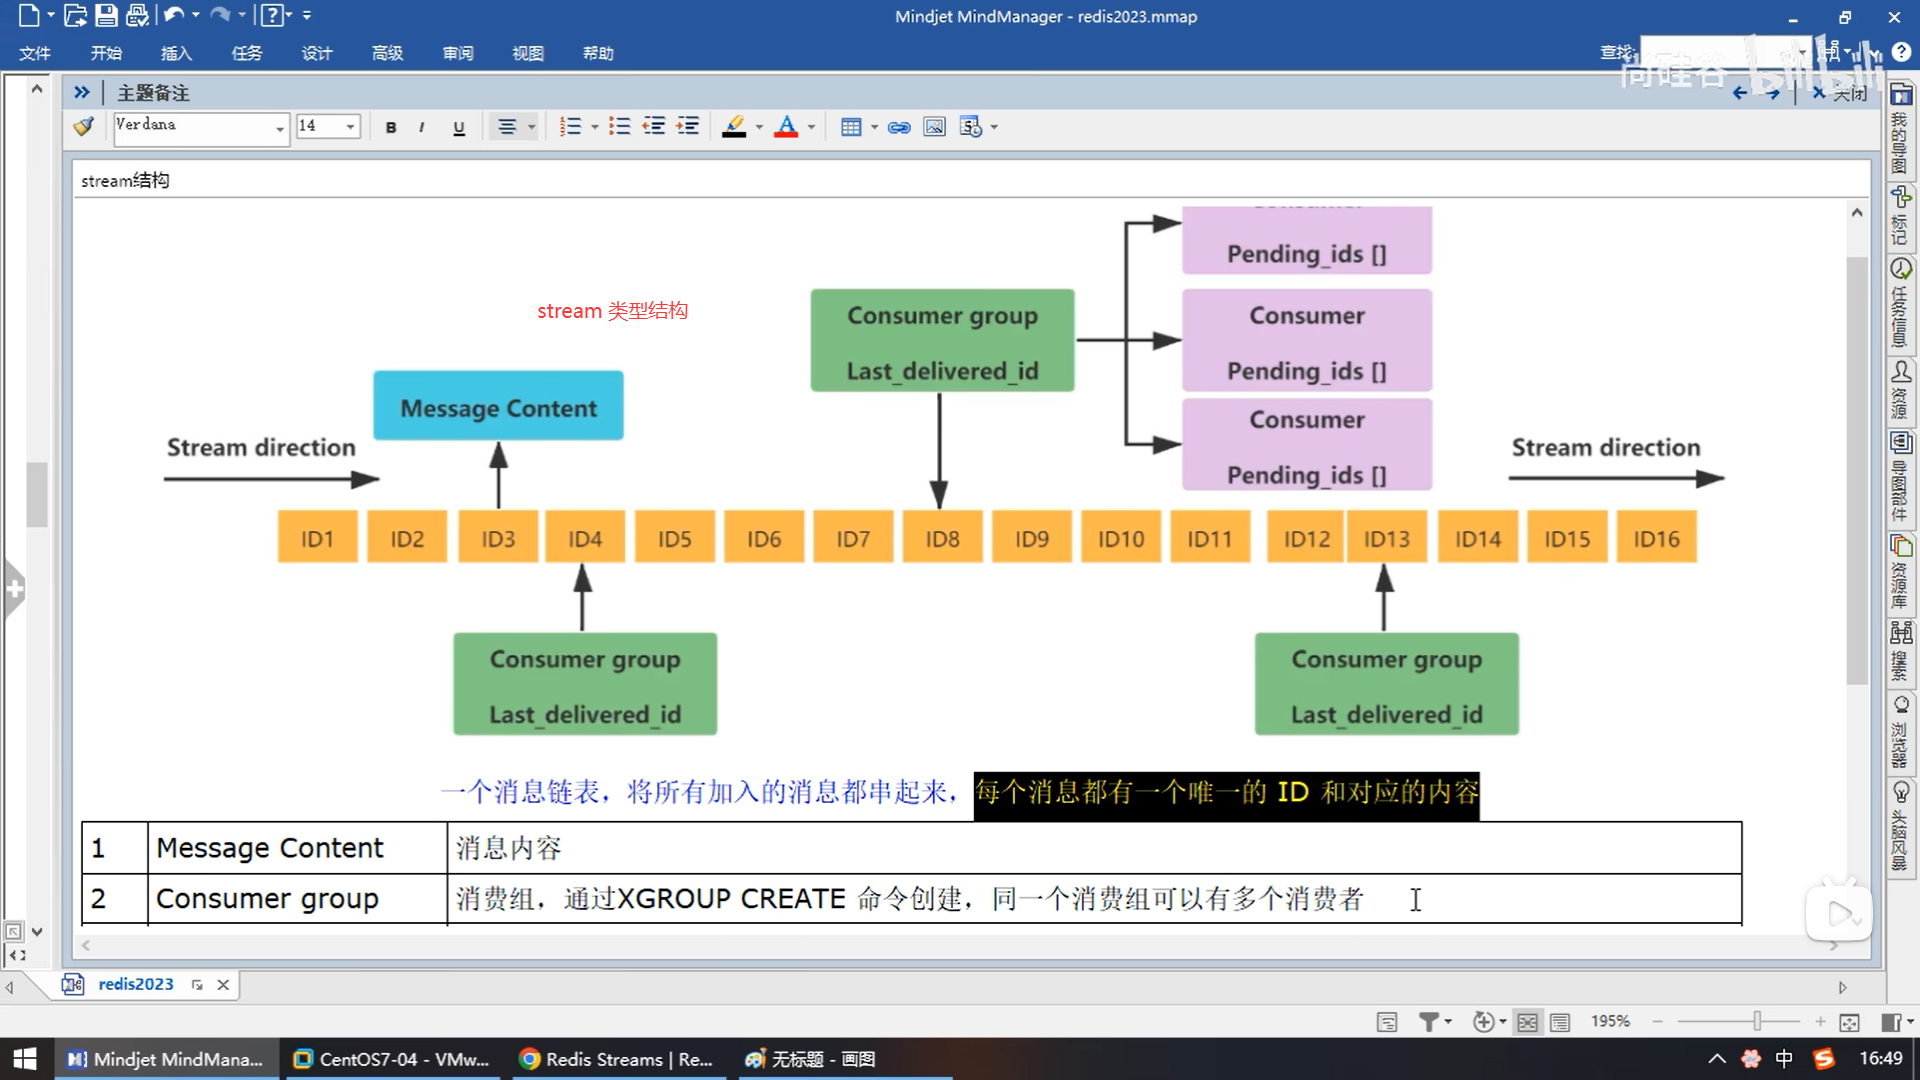The height and width of the screenshot is (1080, 1920).
Task: Insert a hyperlink into the notes
Action: (899, 127)
